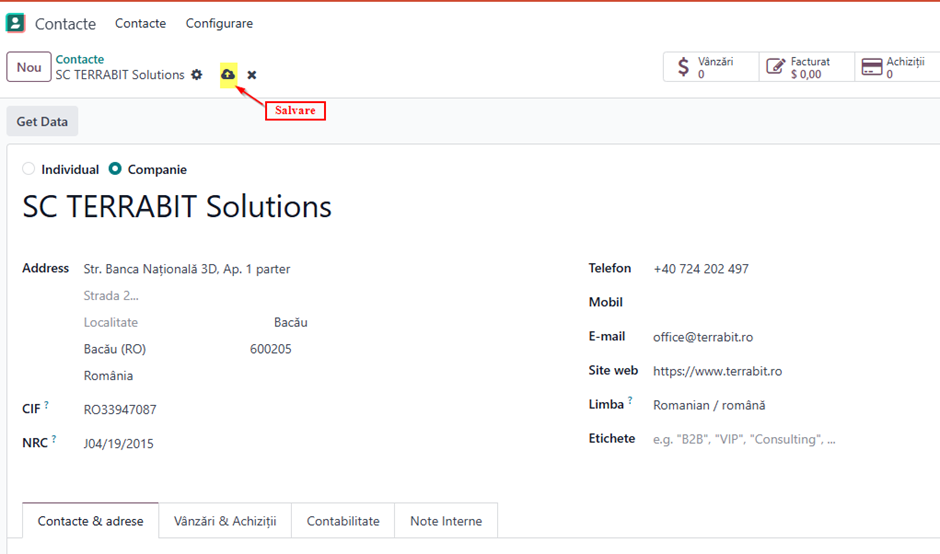Show help tooltip next to Limba label
Screen dimensions: 940x554
point(630,401)
